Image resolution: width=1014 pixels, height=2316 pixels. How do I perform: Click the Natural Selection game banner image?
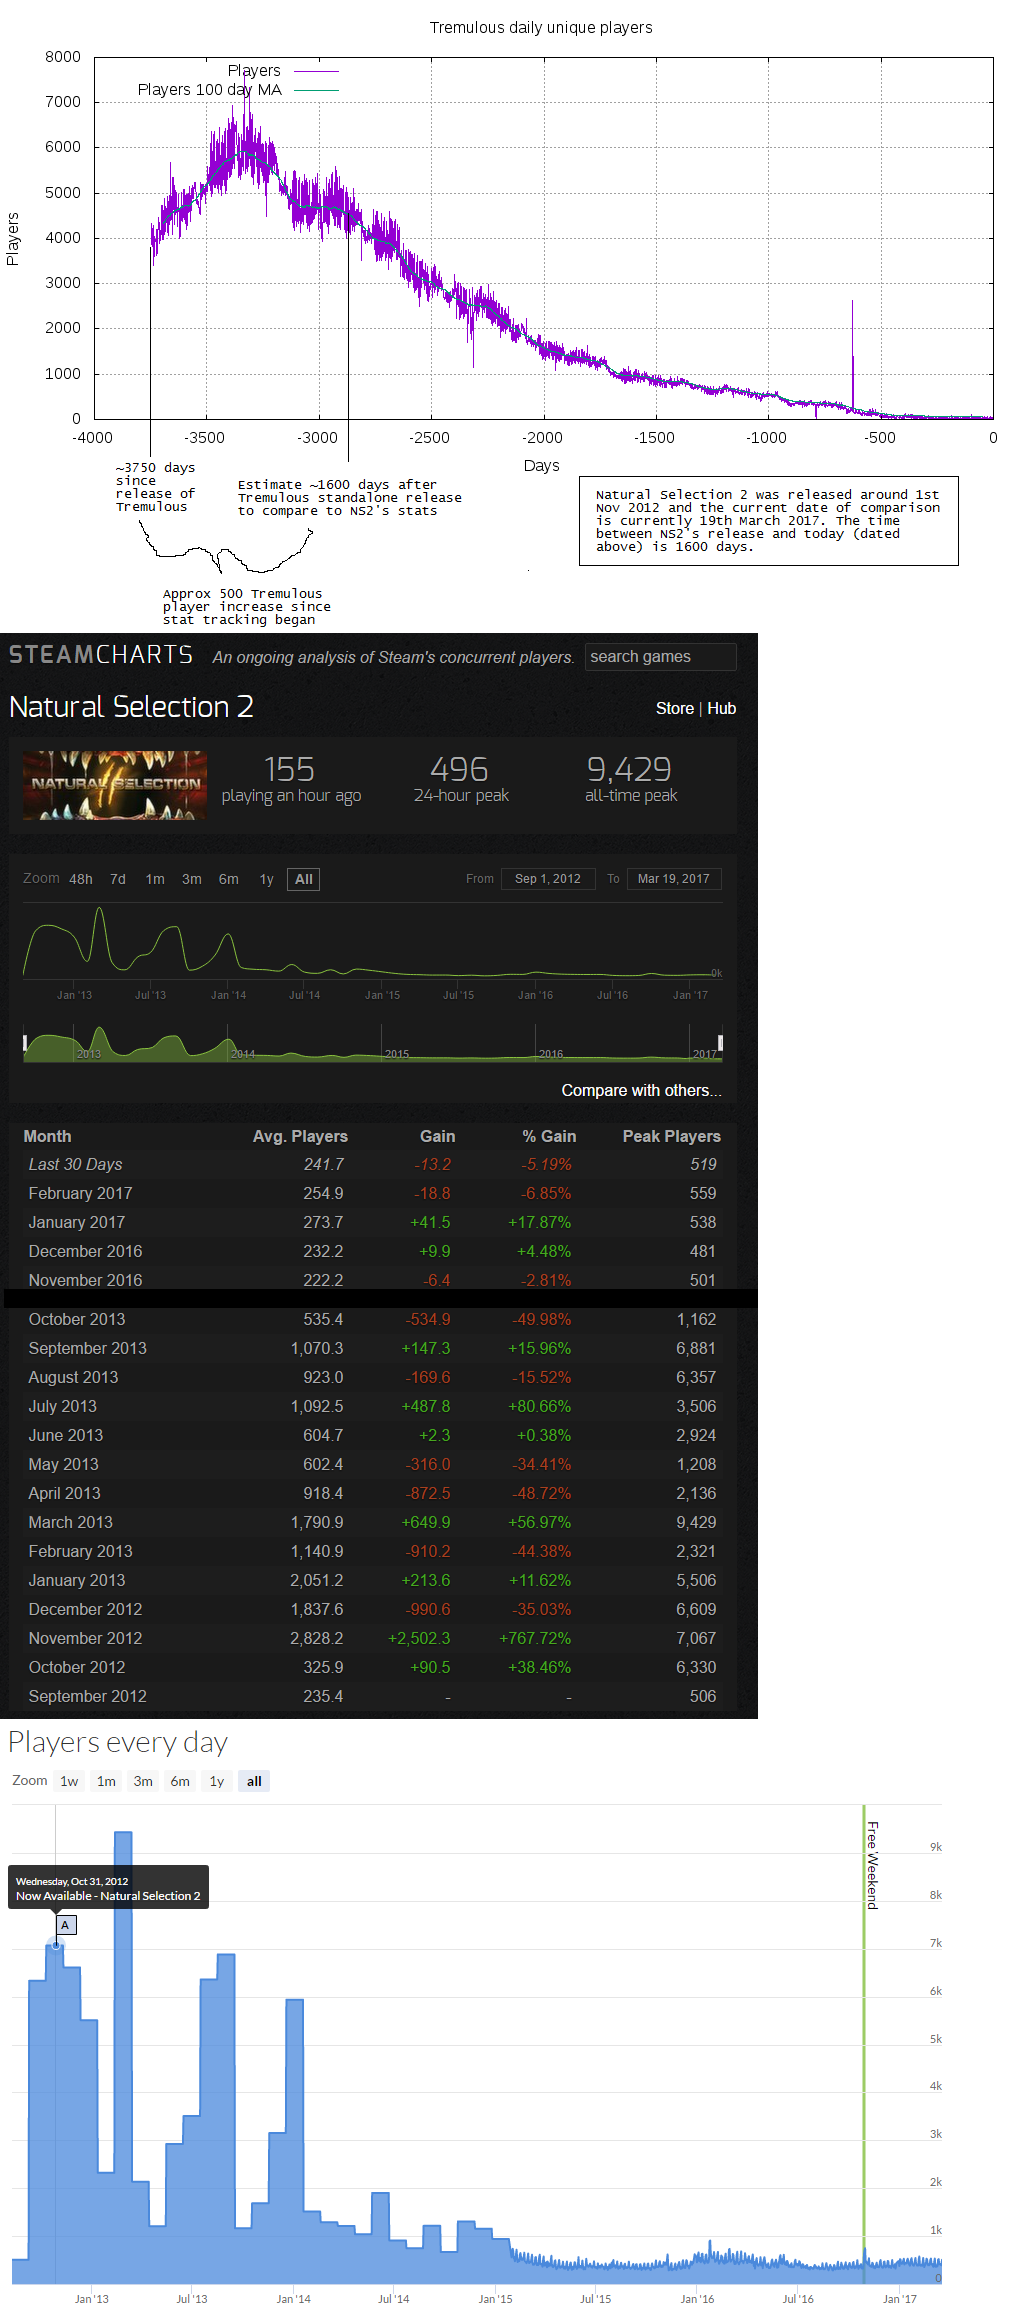tap(115, 785)
